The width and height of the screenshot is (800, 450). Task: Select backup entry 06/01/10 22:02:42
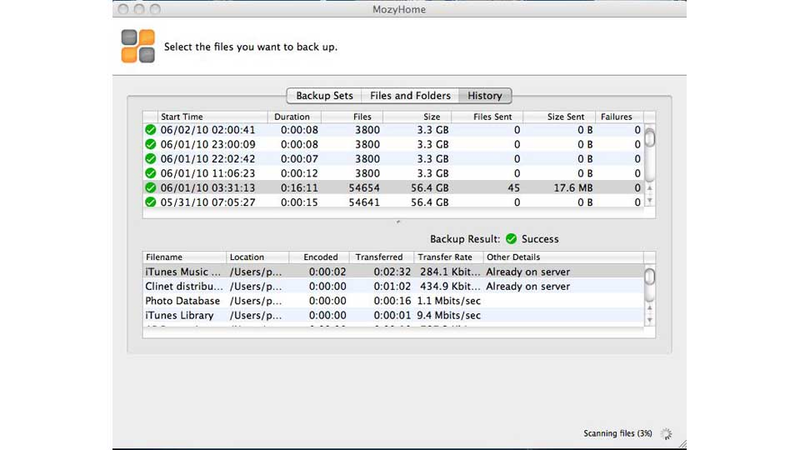[393, 159]
